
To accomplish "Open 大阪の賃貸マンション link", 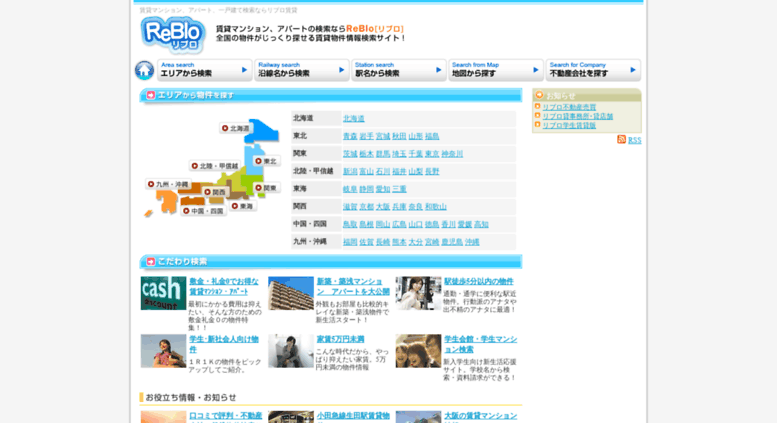I will click(480, 416).
